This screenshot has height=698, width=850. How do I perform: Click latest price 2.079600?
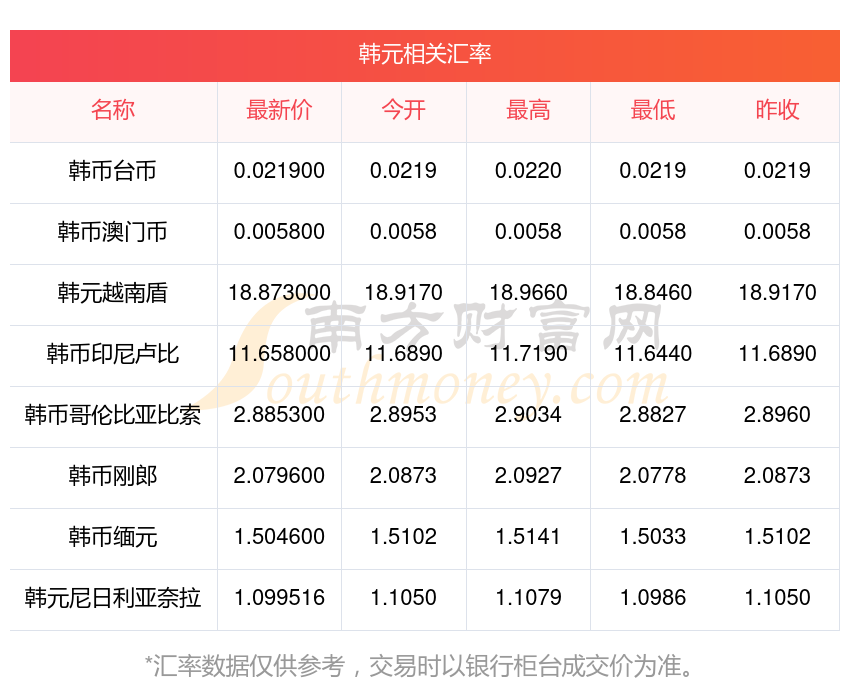pyautogui.click(x=279, y=476)
